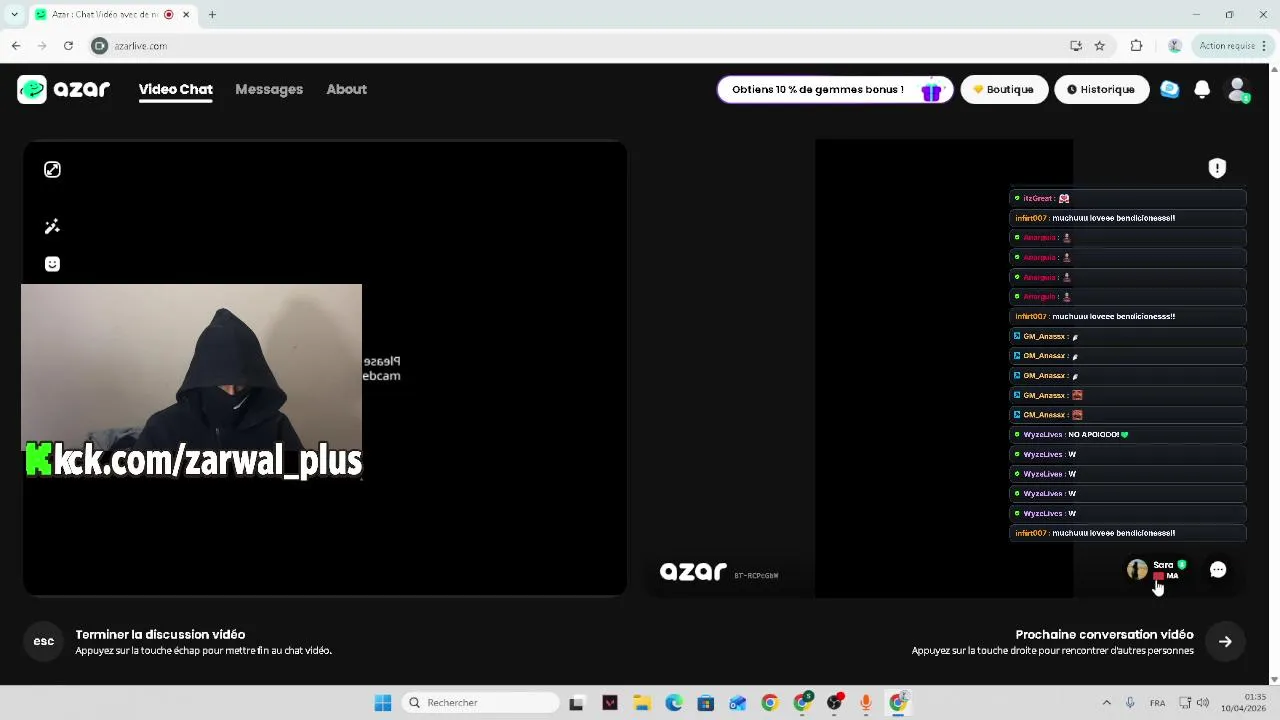Open the chat bubble icon

(x=1218, y=569)
